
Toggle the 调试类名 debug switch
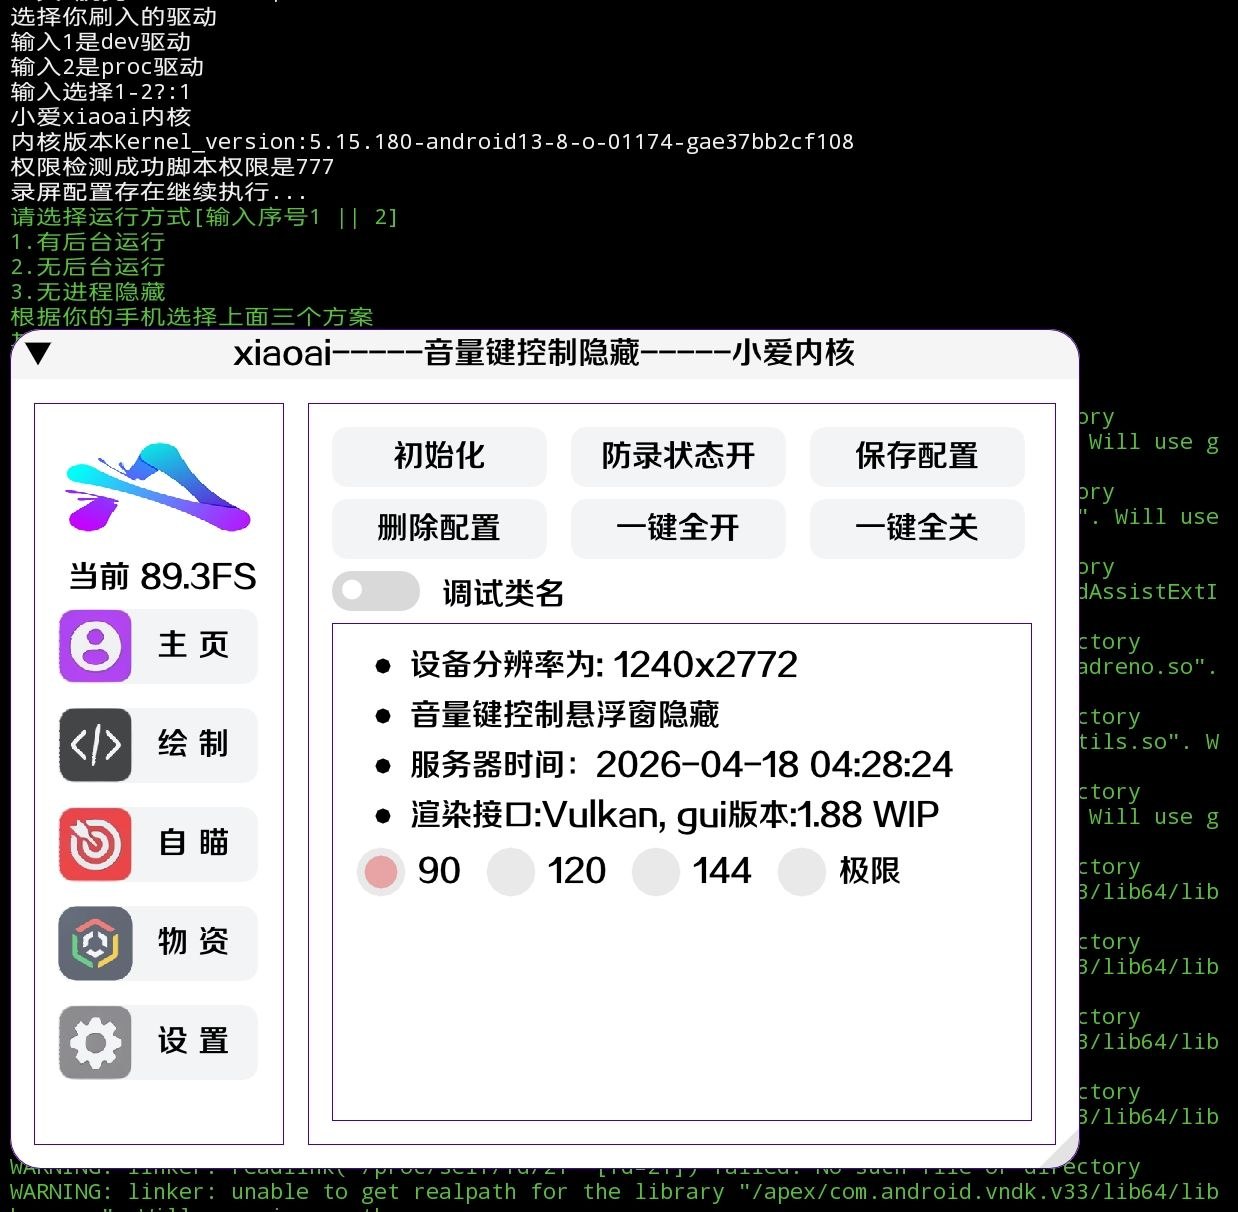coord(376,591)
